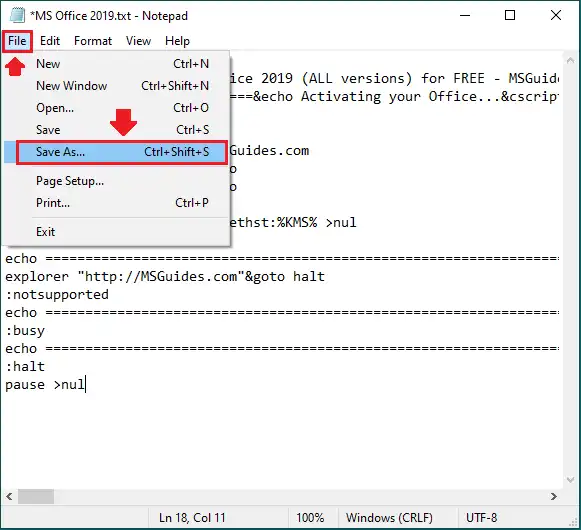Image resolution: width=581 pixels, height=530 pixels.
Task: Open Page Setup... dialog entry
Action: (x=116, y=181)
